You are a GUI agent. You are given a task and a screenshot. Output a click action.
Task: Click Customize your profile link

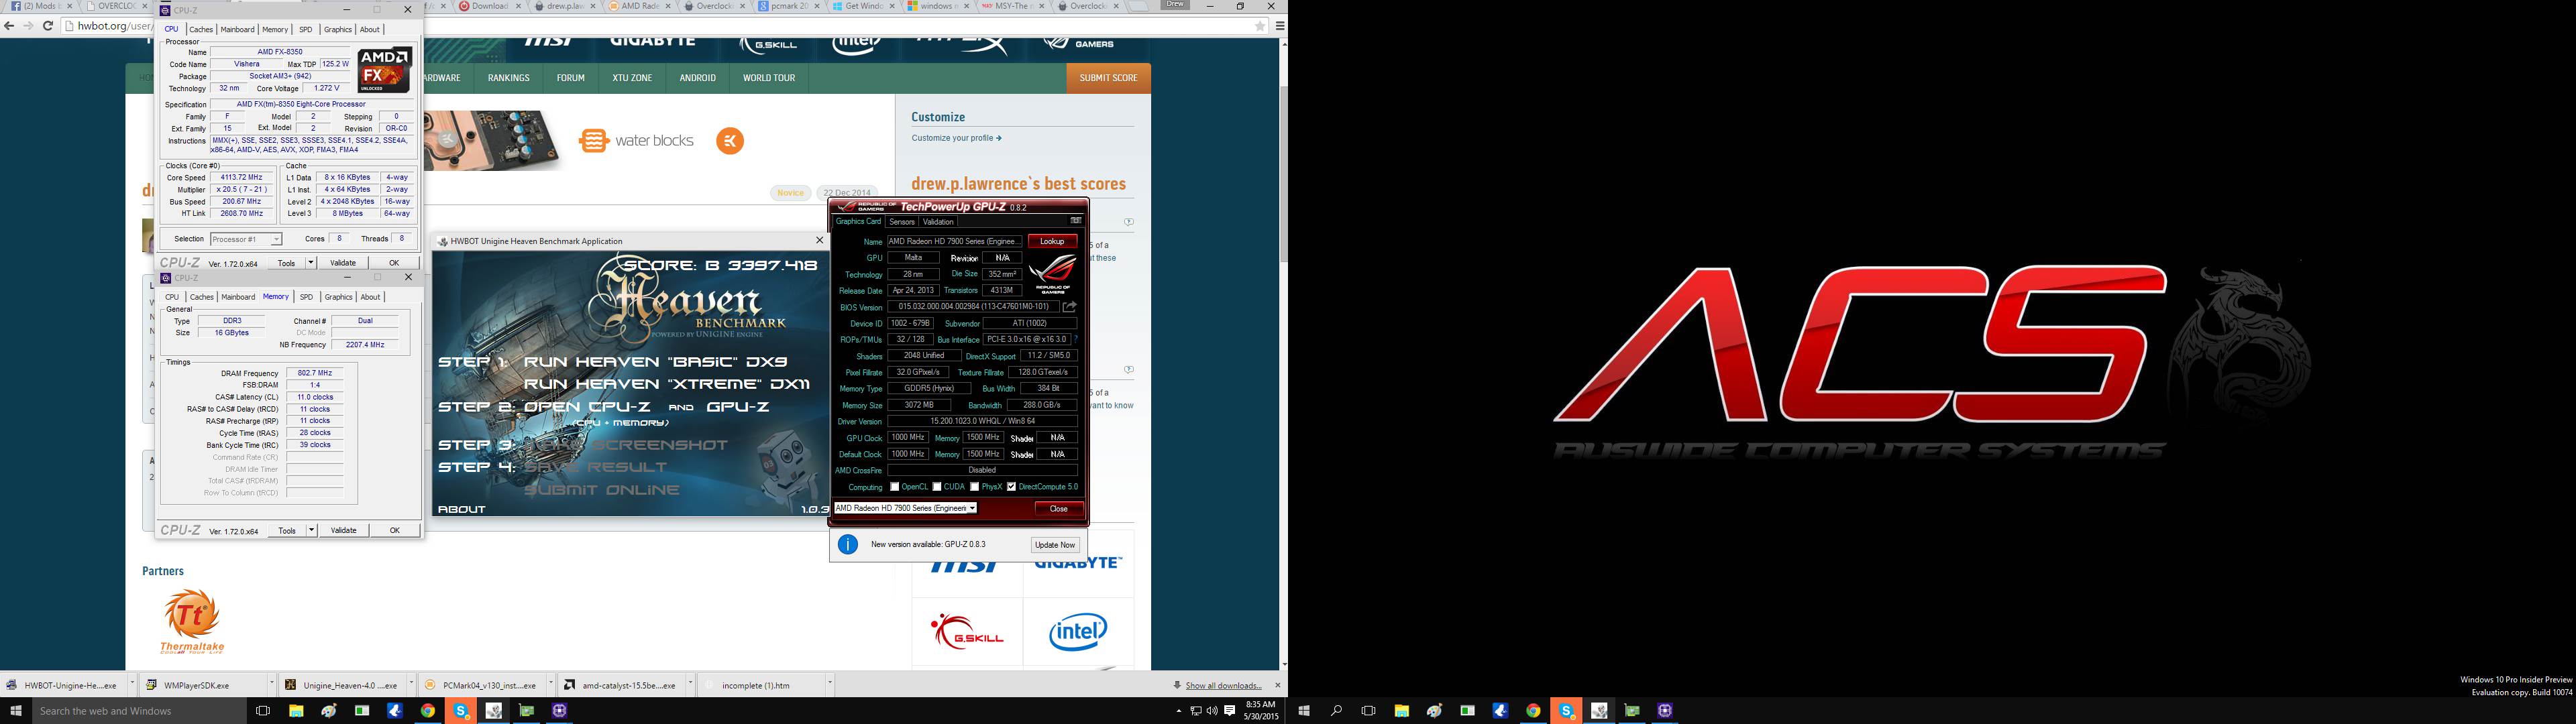coord(956,138)
